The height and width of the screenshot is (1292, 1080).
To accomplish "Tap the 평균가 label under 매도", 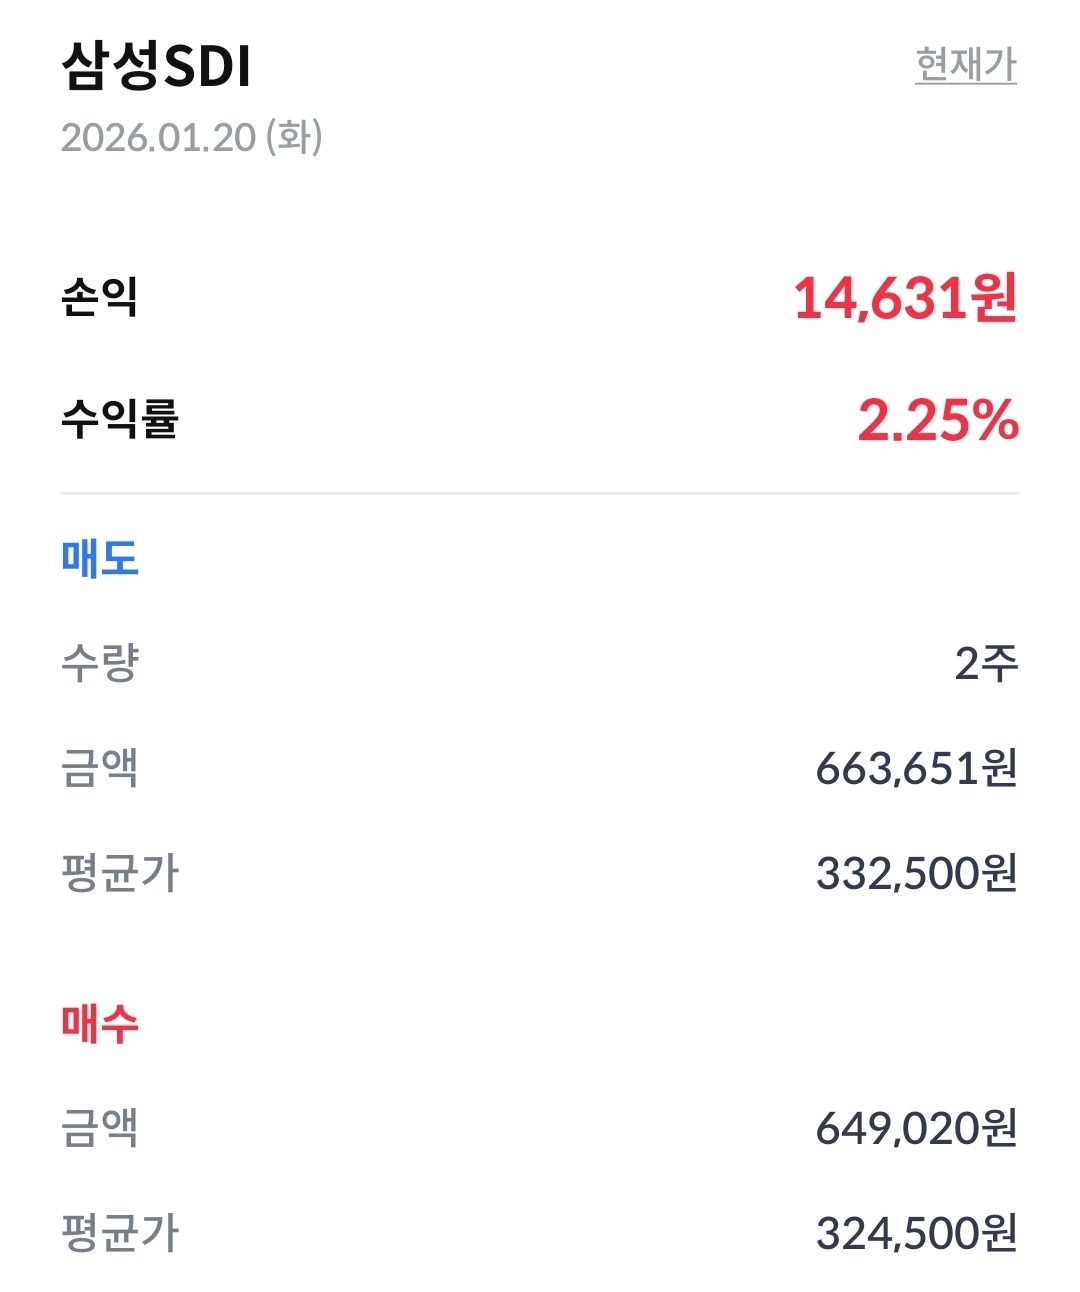I will tap(120, 873).
